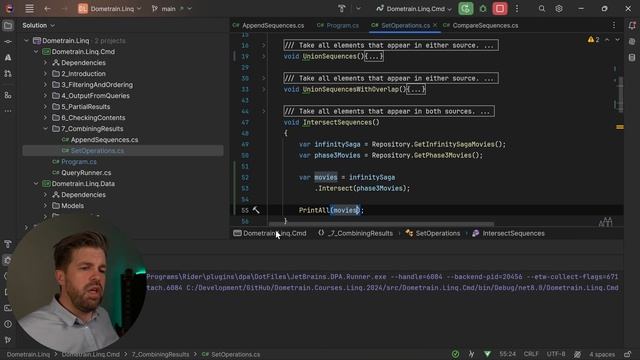Collapse the Dometrain.Linq solution node
The image size is (640, 360).
point(27,41)
